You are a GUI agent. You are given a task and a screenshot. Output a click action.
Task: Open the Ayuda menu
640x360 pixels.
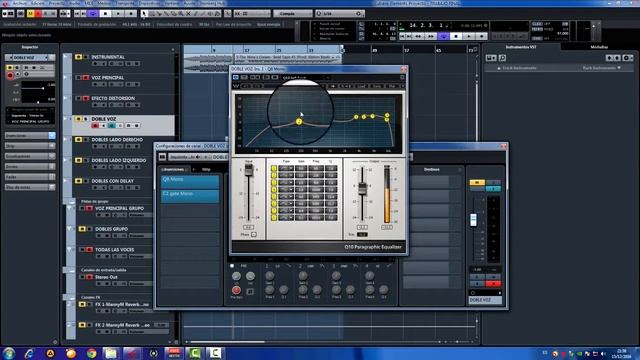[189, 3]
